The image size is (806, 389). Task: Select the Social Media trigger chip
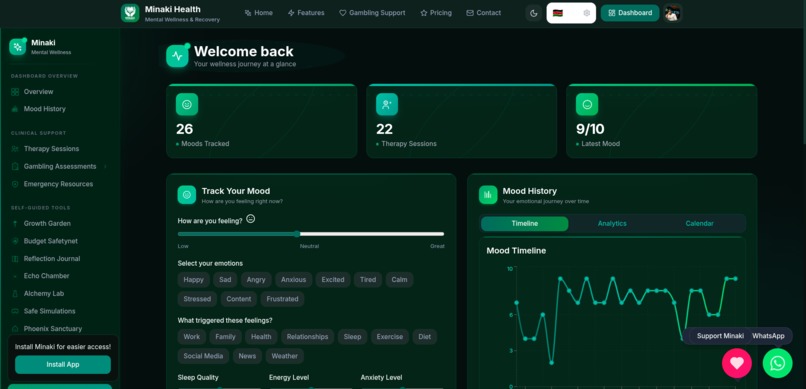[203, 356]
